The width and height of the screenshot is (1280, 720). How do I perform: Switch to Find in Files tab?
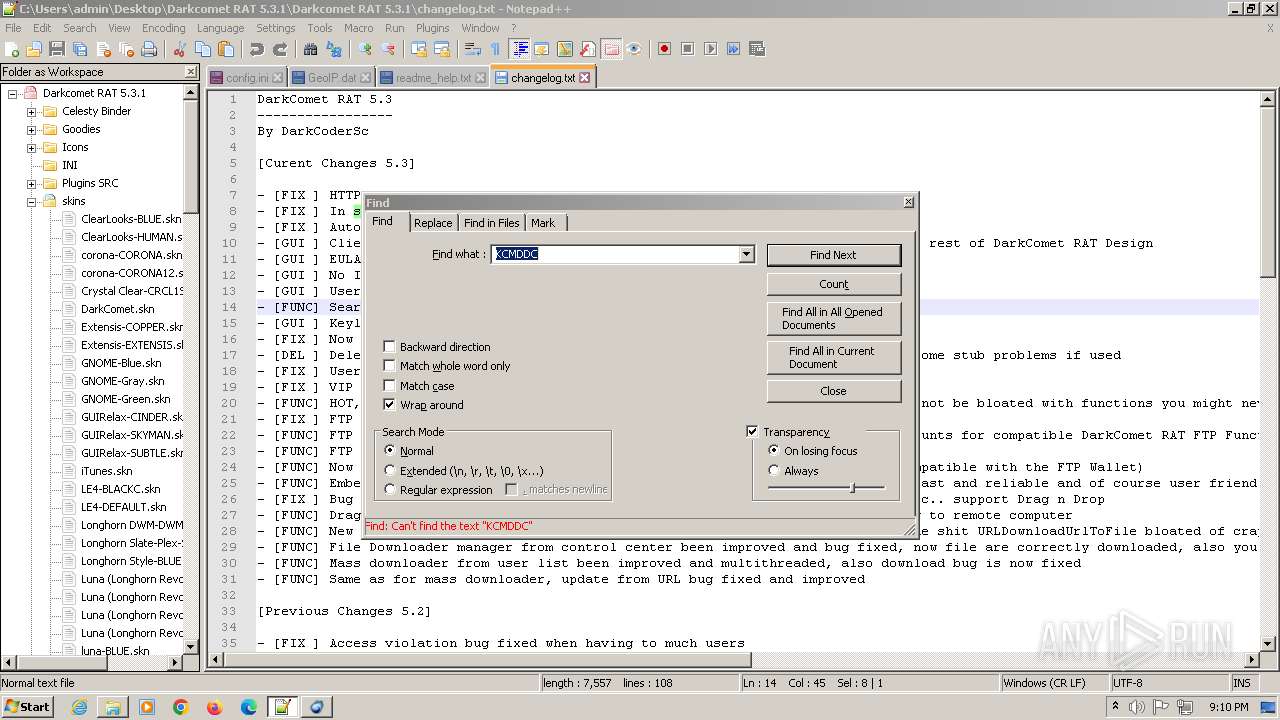(491, 223)
